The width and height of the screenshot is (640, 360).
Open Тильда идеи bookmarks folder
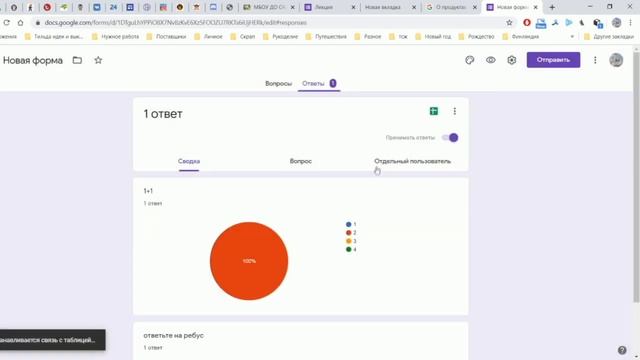click(54, 37)
